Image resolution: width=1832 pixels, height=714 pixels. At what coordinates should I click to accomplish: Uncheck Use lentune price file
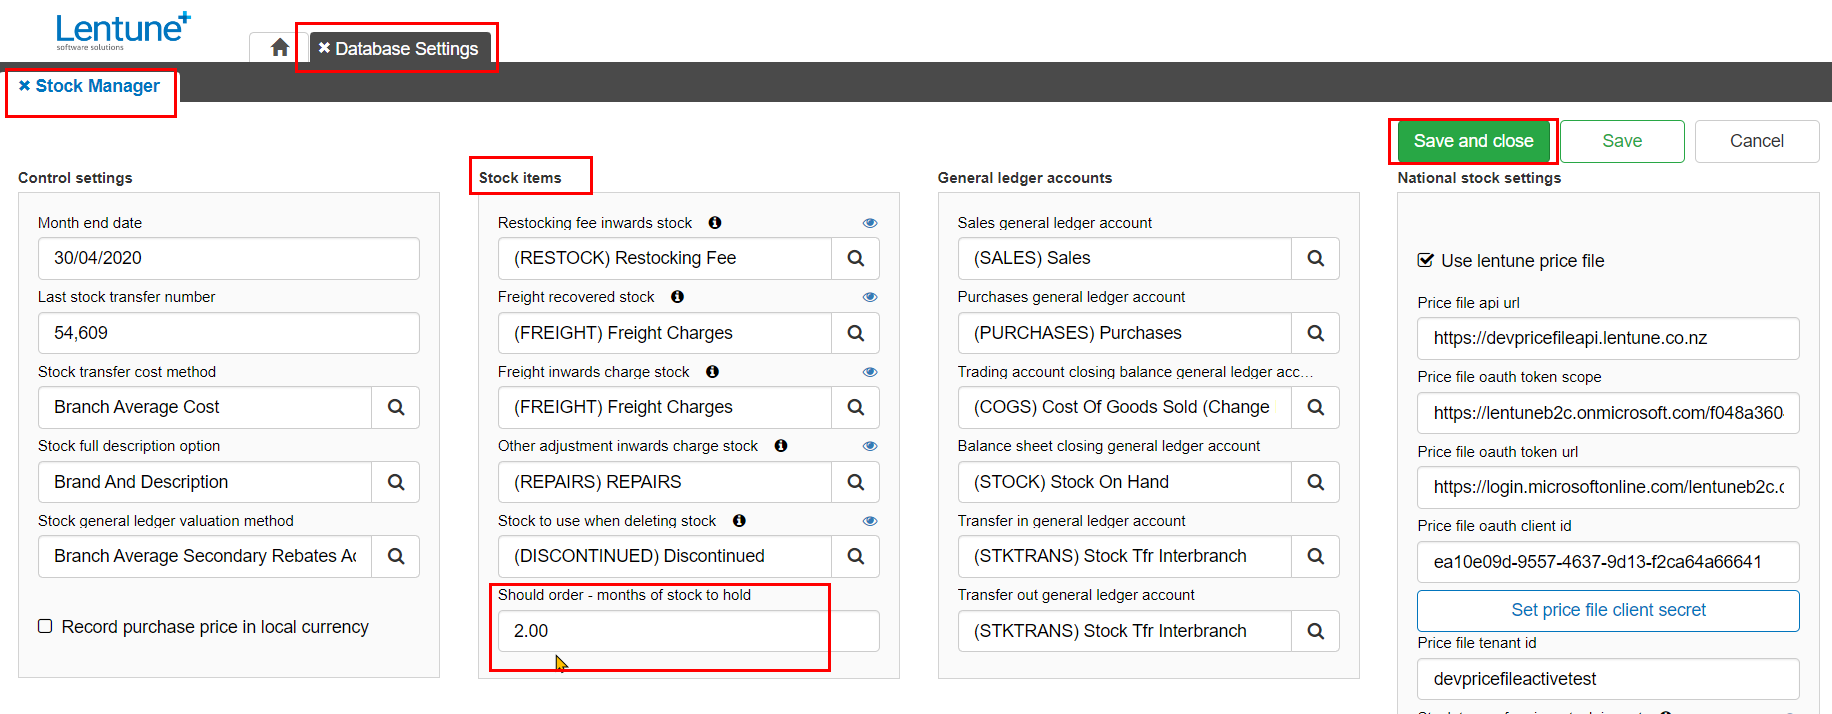click(1426, 261)
